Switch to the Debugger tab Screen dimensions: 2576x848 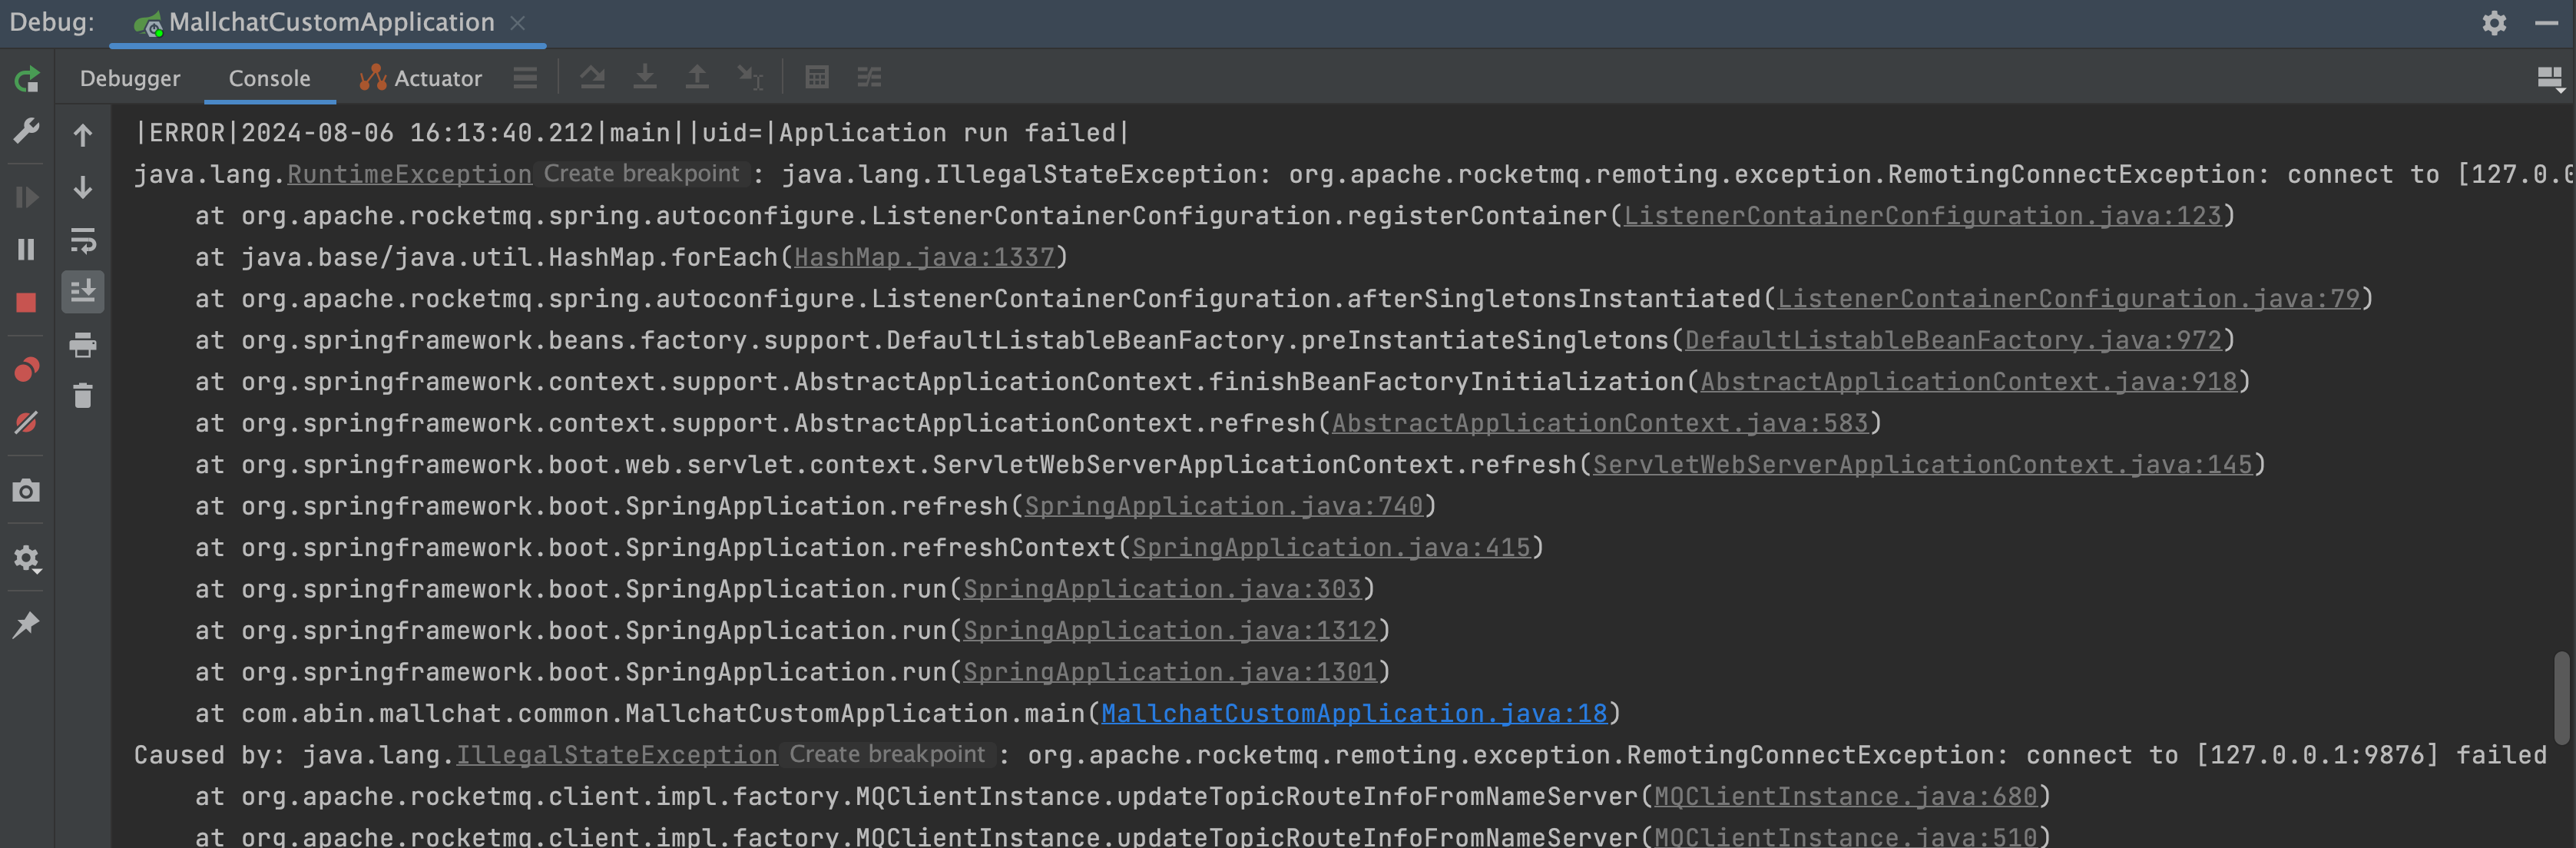[130, 78]
